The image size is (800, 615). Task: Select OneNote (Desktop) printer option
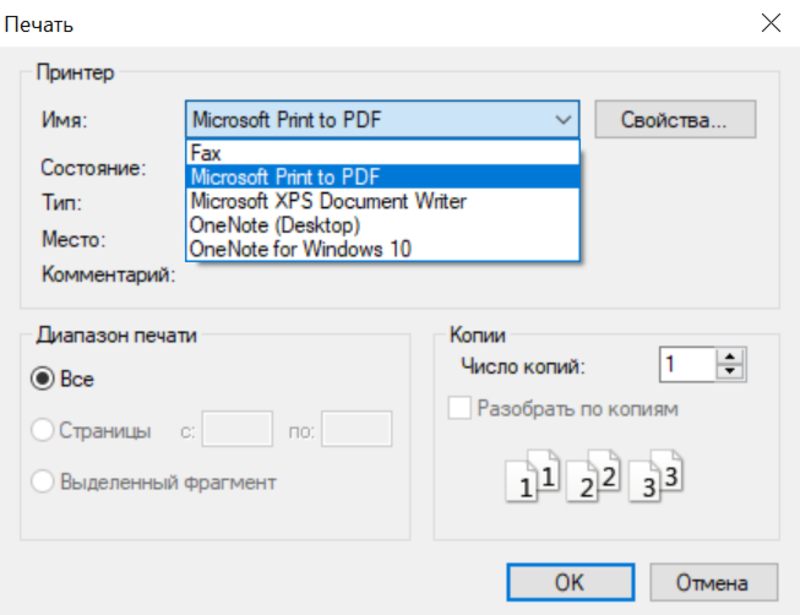pyautogui.click(x=383, y=225)
